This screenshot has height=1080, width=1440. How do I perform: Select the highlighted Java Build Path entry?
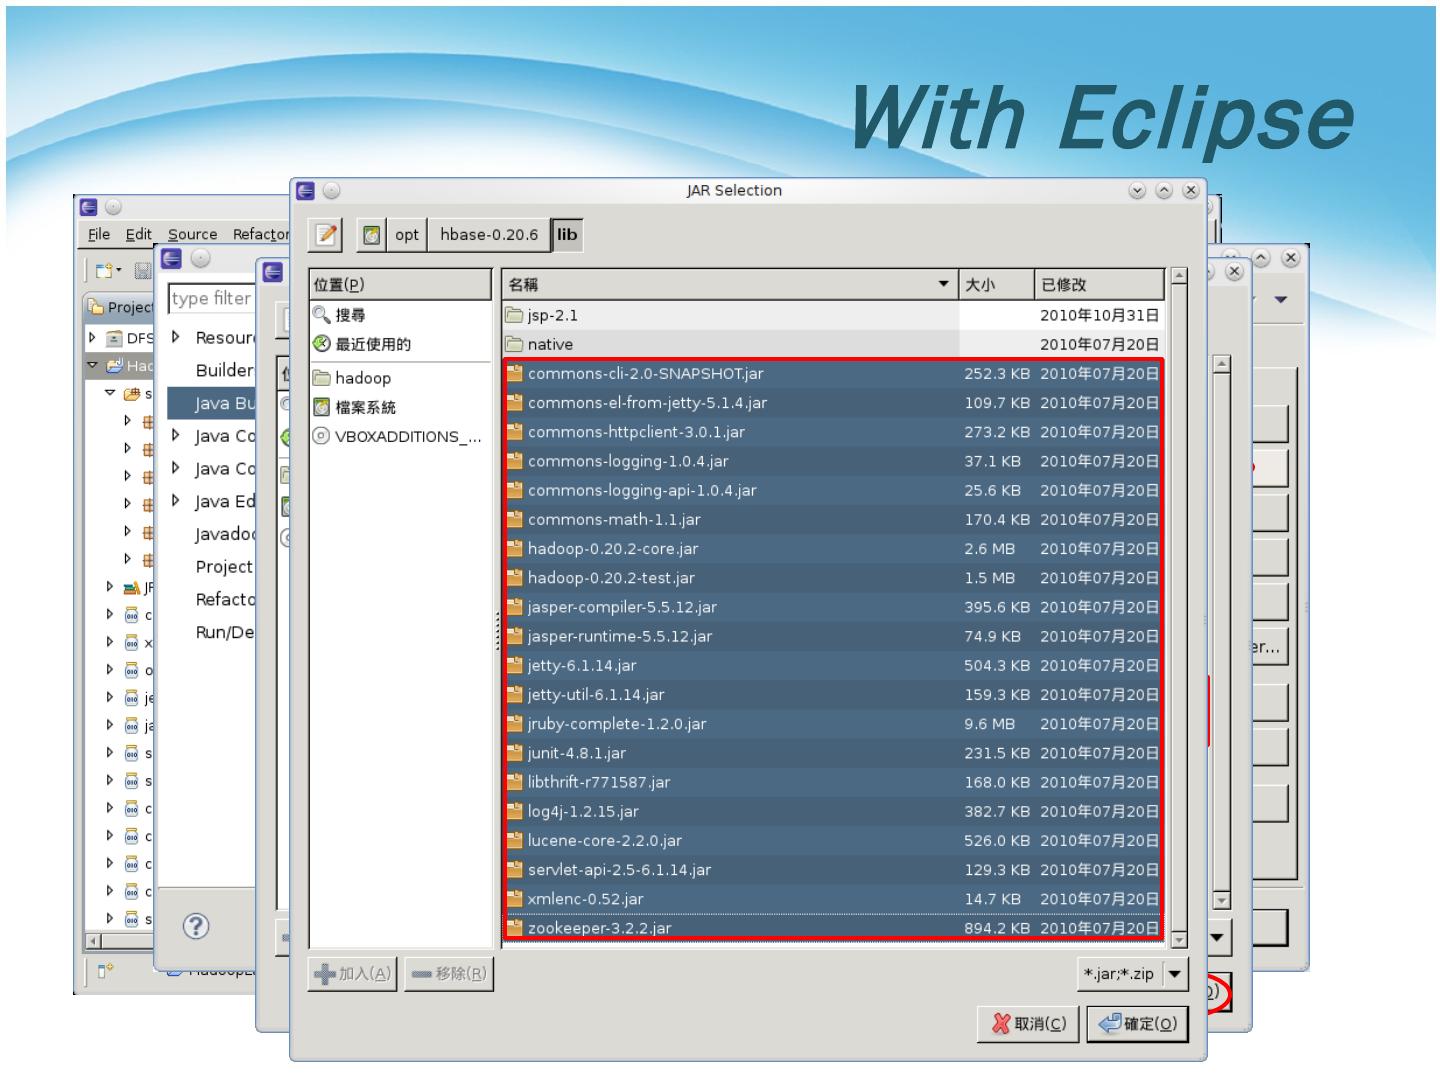coord(212,403)
